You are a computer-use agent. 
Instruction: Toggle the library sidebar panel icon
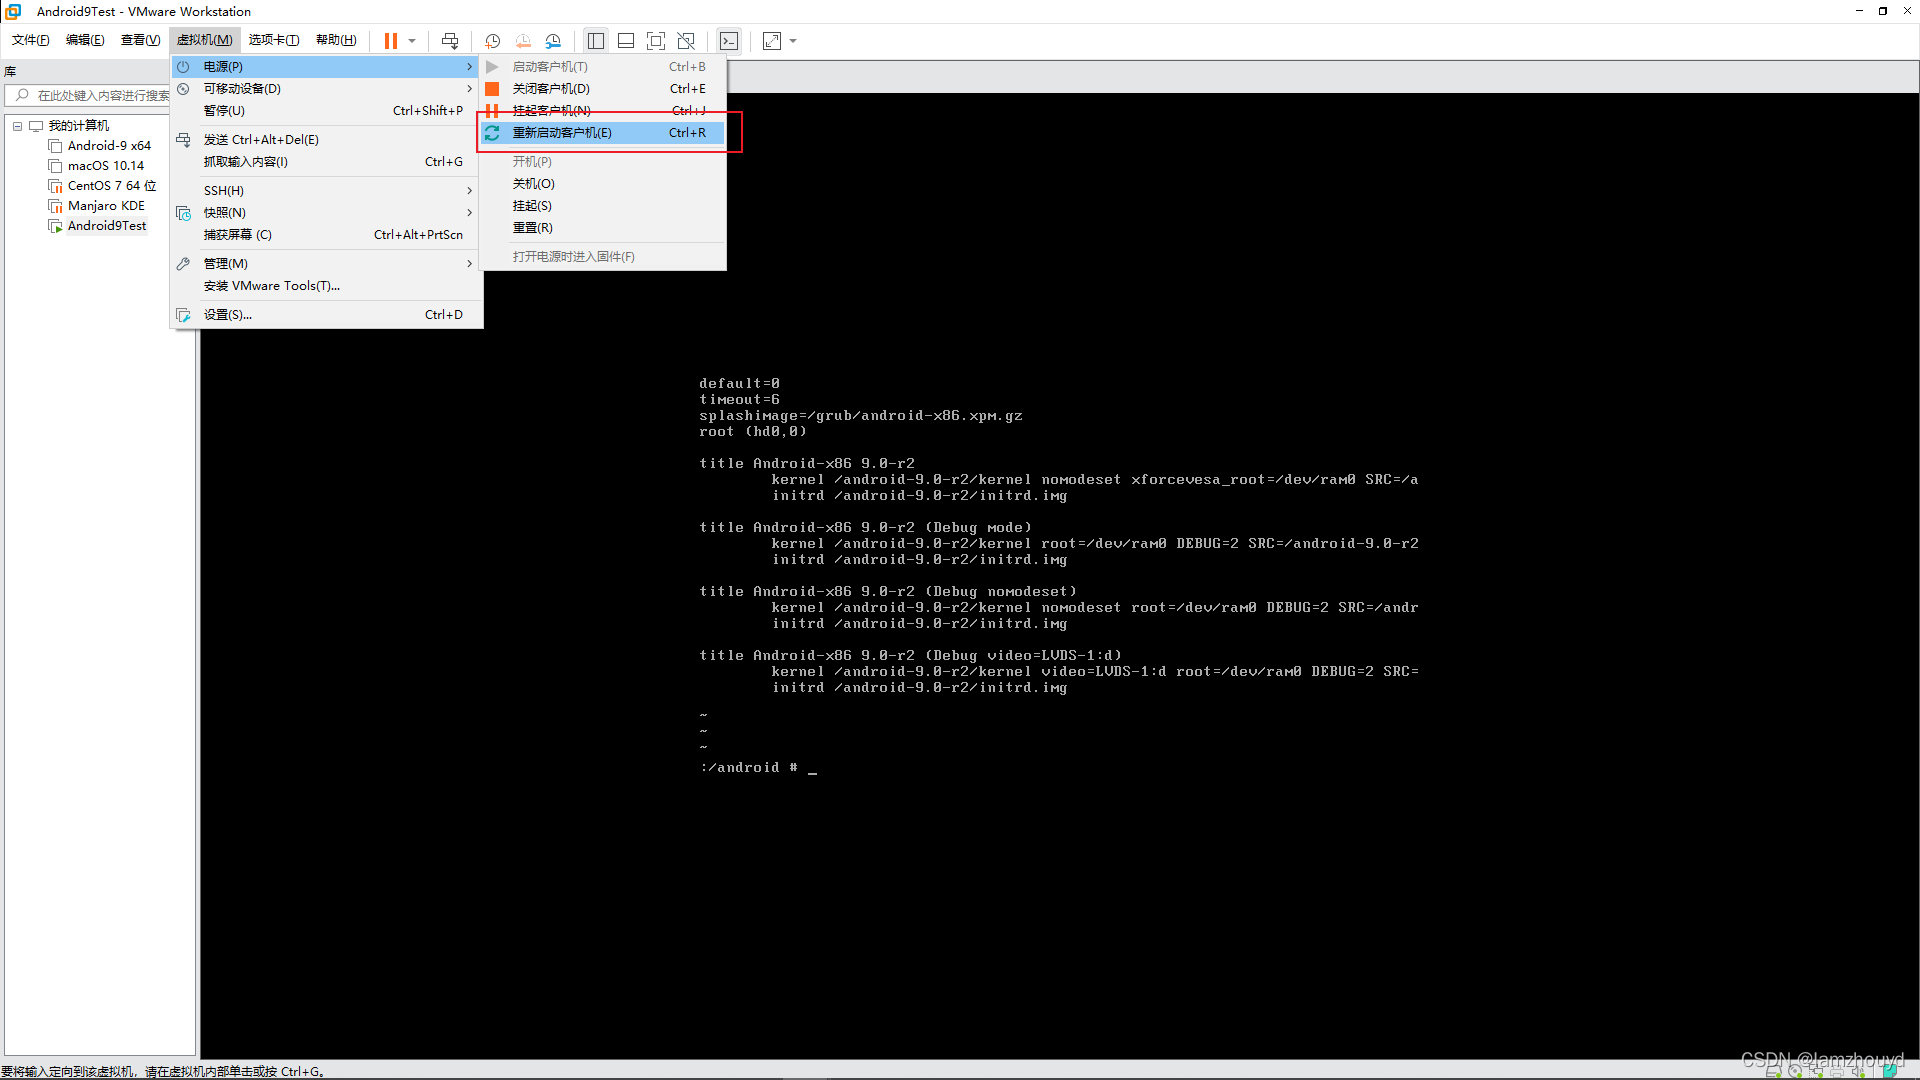596,41
